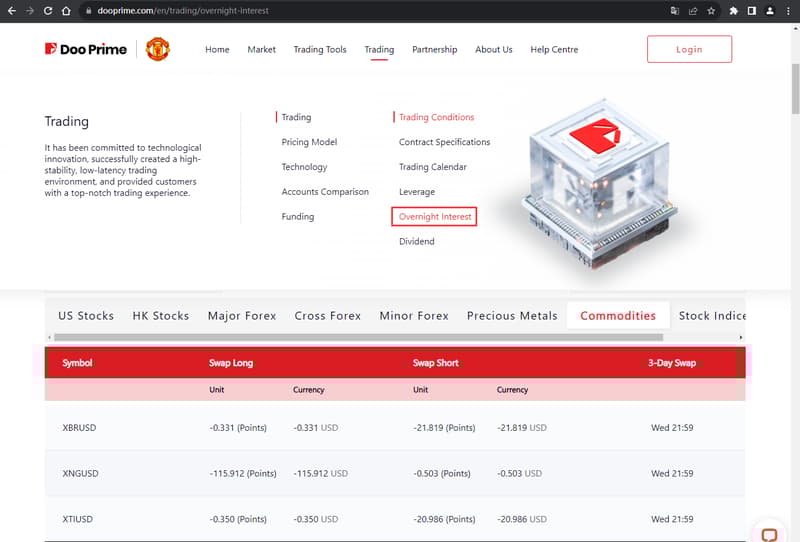Open the US Stocks tab
The width and height of the screenshot is (800, 542).
[86, 315]
